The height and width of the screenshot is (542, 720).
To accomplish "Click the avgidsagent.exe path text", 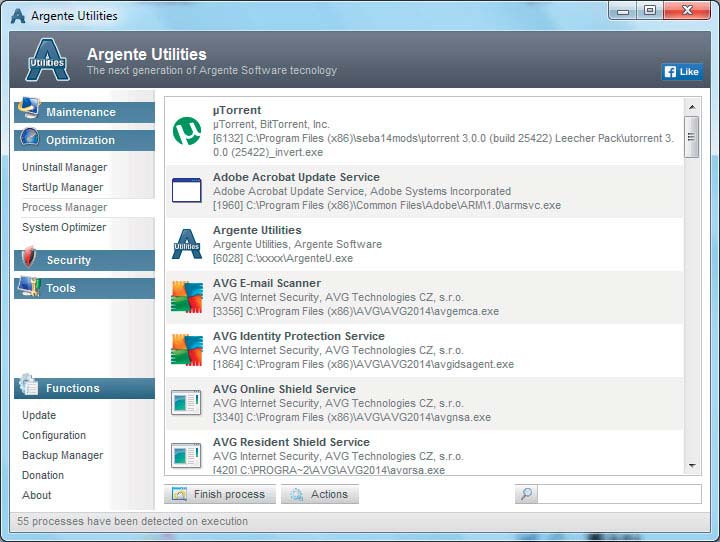I will [x=363, y=364].
